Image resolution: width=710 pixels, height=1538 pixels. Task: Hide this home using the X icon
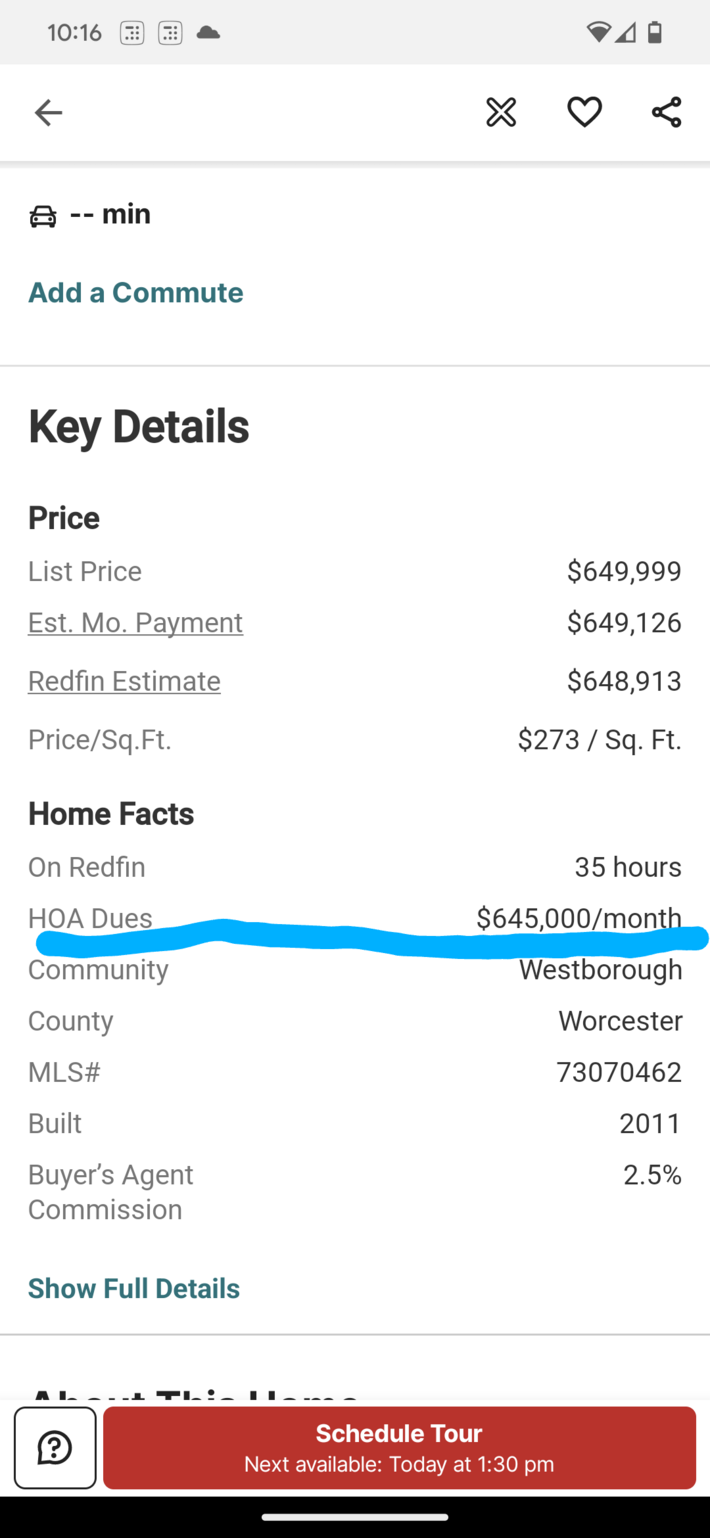(x=500, y=112)
